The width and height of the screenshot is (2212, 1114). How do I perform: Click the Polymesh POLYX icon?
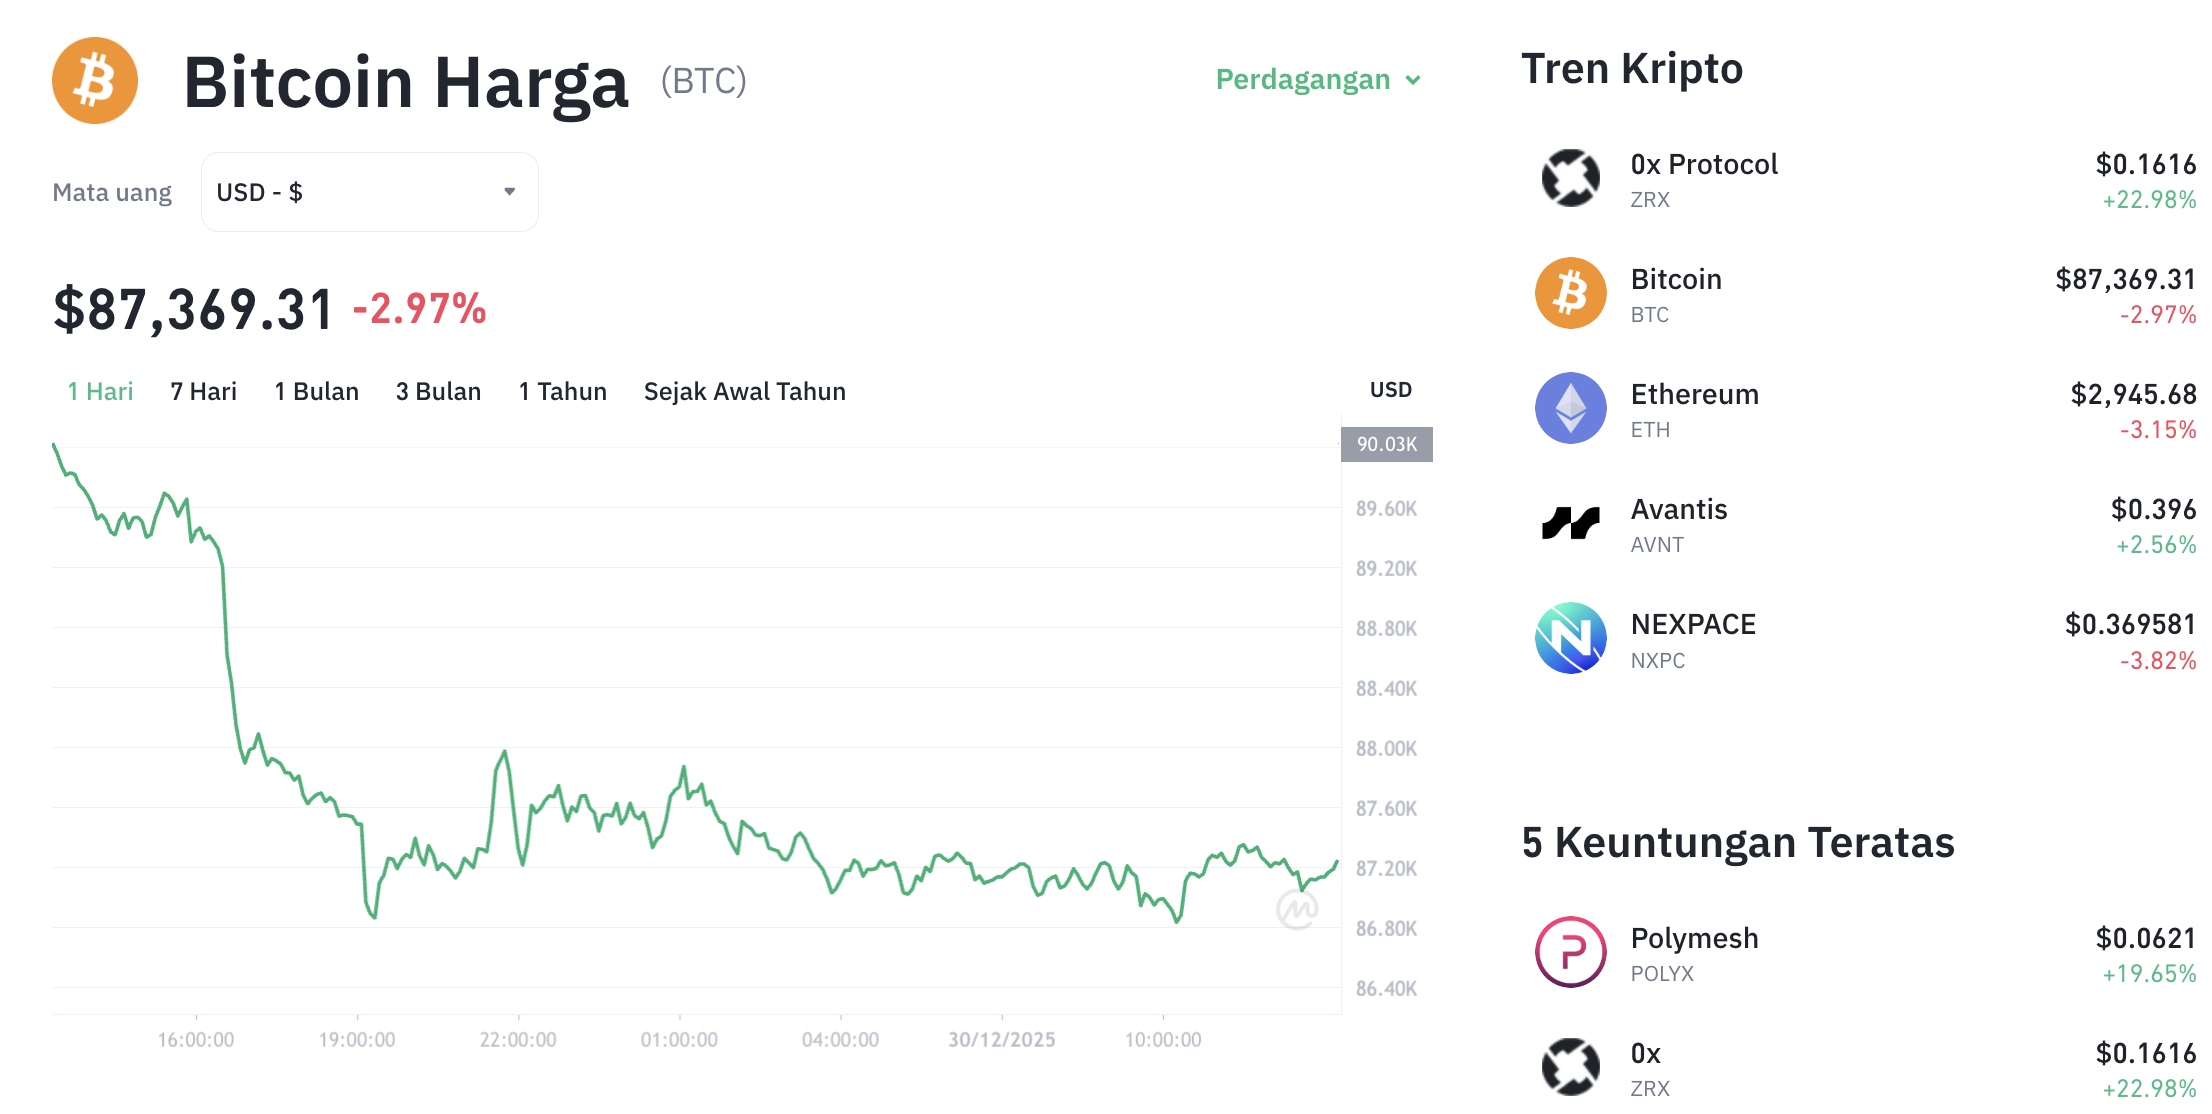[1570, 952]
